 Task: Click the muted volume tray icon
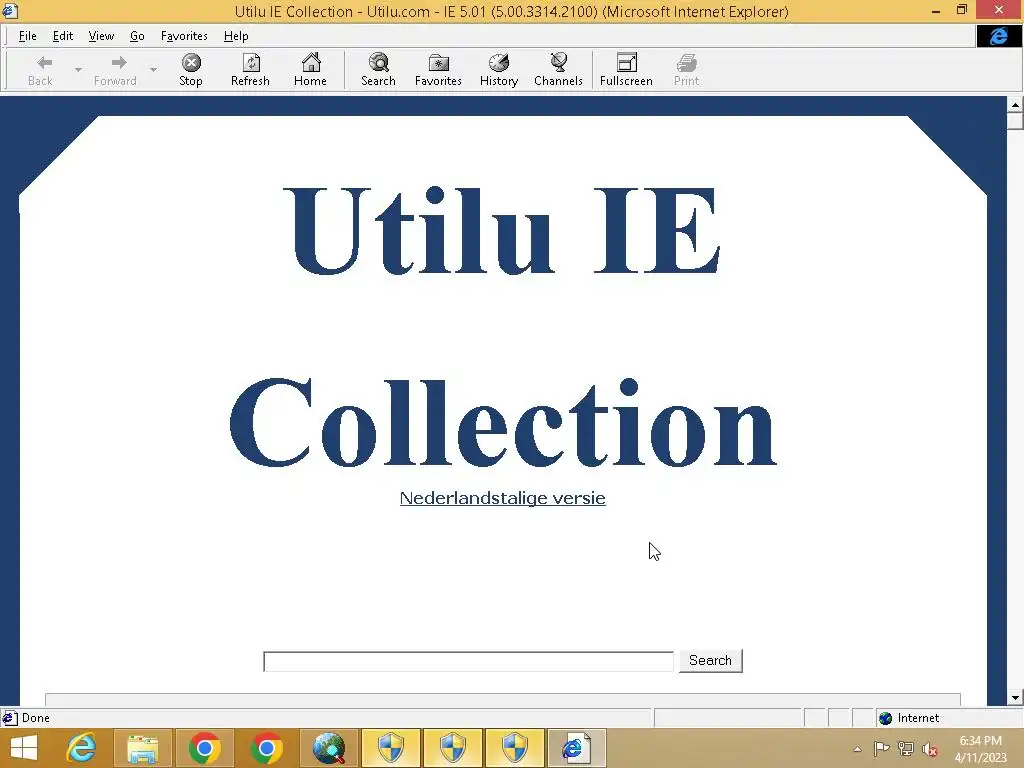[x=930, y=749]
